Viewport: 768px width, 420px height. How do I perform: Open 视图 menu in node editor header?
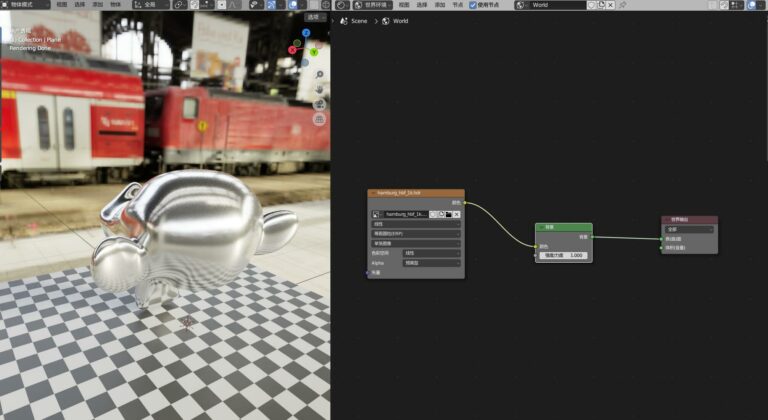click(404, 5)
